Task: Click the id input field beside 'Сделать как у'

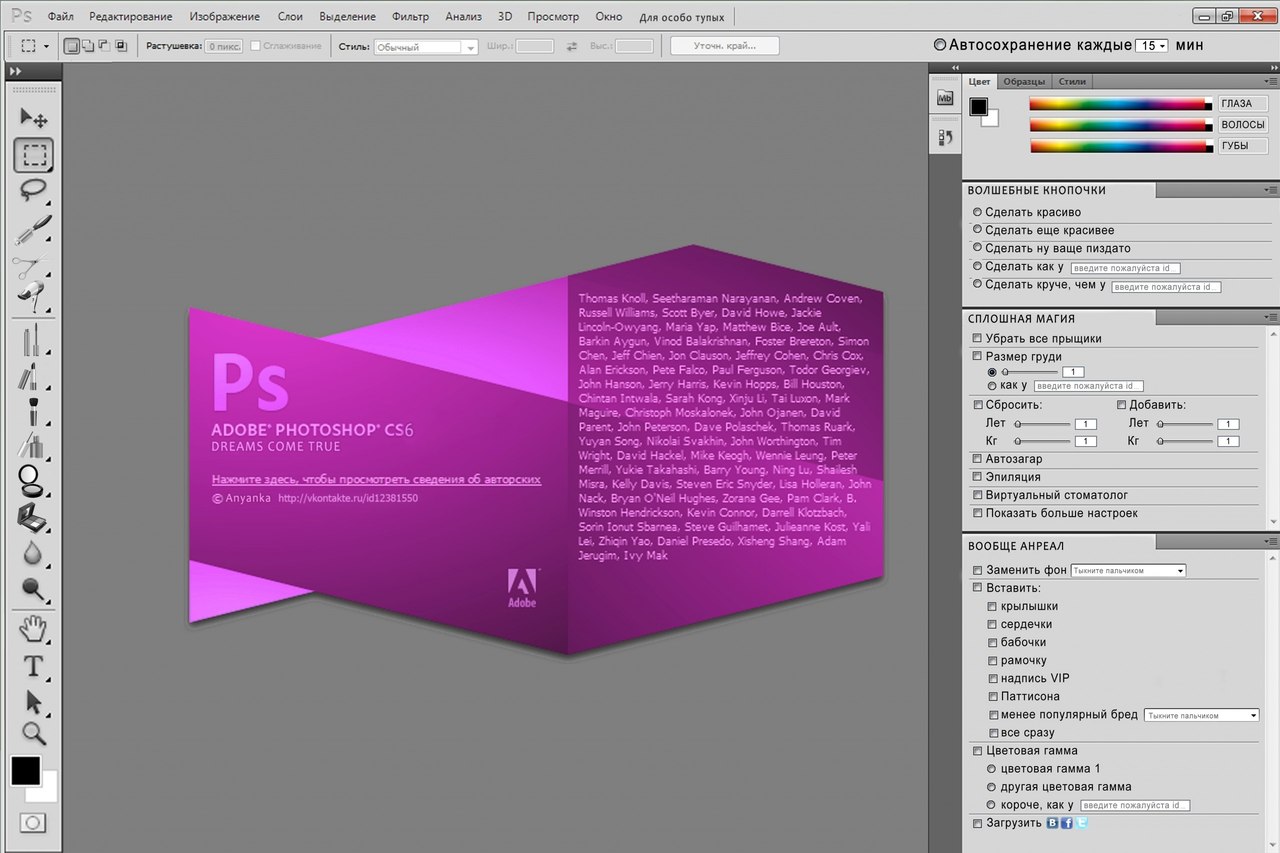Action: click(x=1125, y=268)
